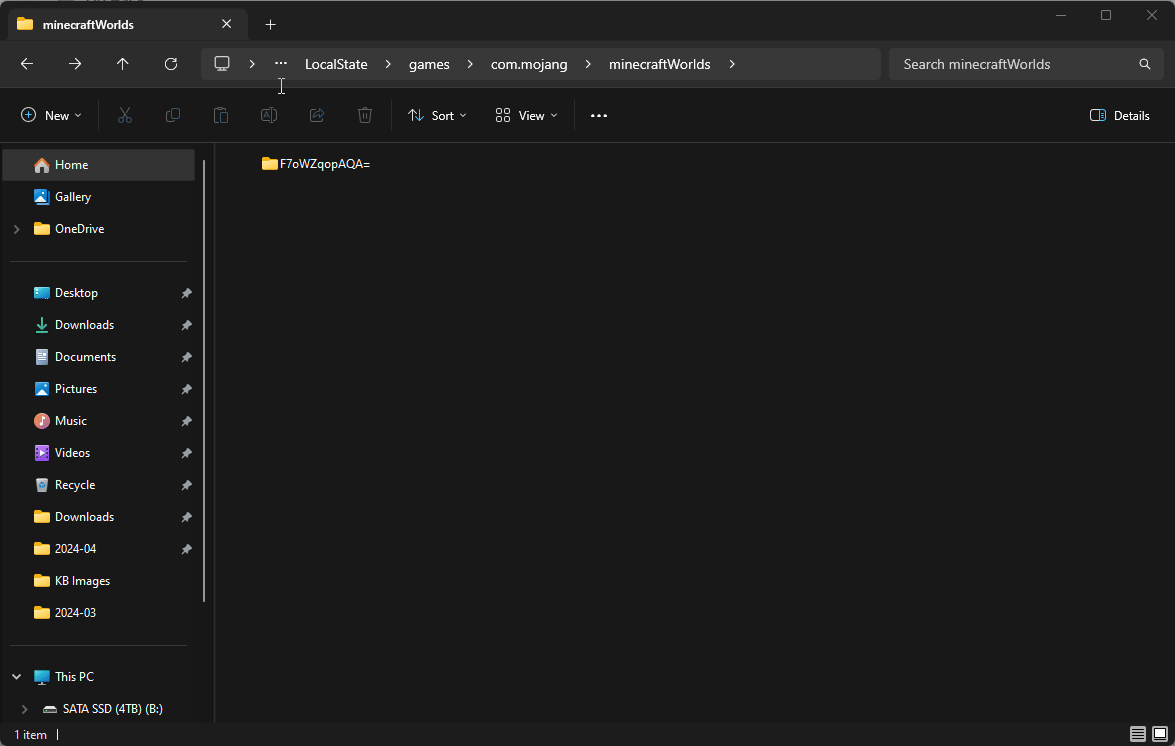Toggle the Details pane
The width and height of the screenshot is (1175, 746).
coord(1120,116)
